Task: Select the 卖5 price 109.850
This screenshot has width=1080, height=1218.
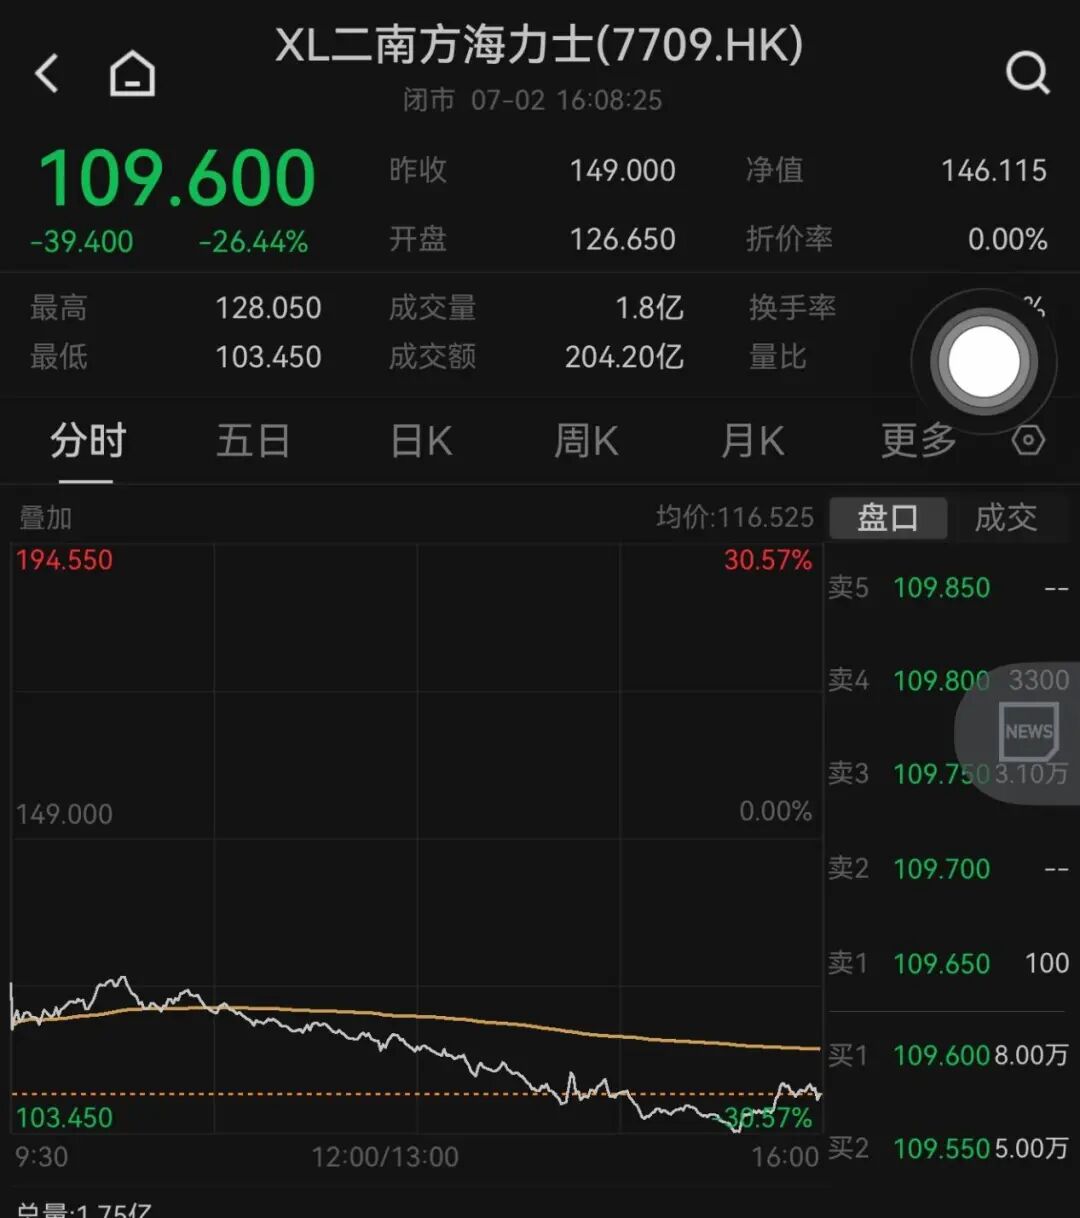Action: pyautogui.click(x=941, y=587)
